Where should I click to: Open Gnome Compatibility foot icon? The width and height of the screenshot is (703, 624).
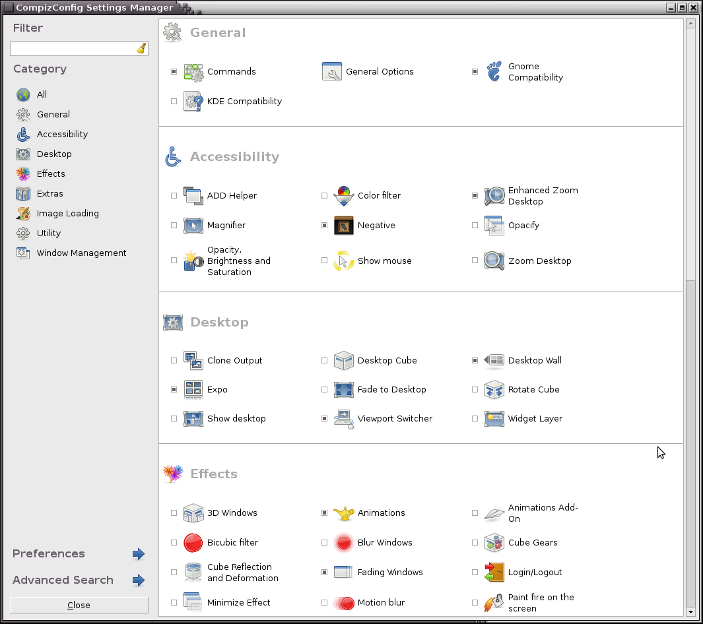494,72
